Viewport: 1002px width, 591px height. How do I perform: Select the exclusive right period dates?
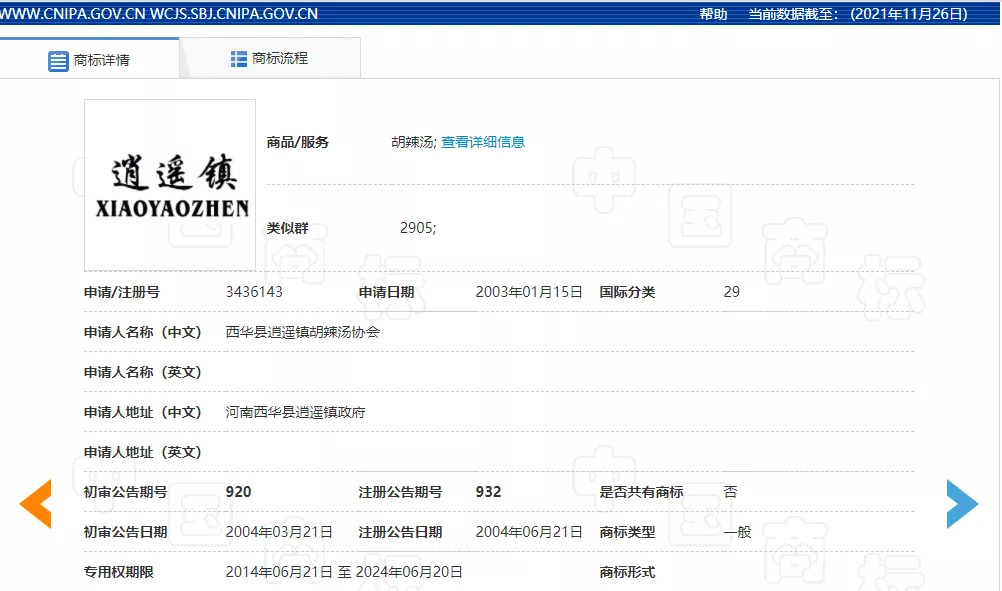pyautogui.click(x=344, y=572)
